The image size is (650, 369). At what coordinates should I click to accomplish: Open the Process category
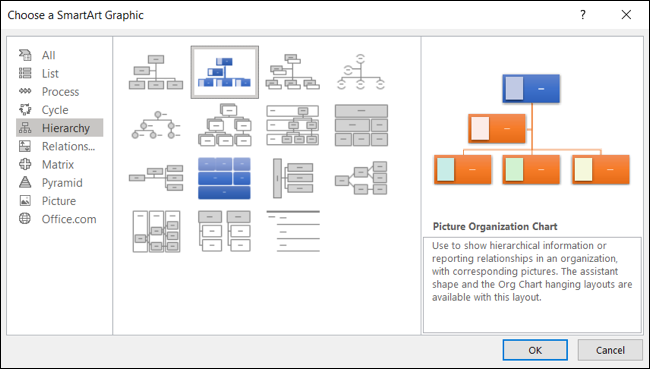point(60,92)
